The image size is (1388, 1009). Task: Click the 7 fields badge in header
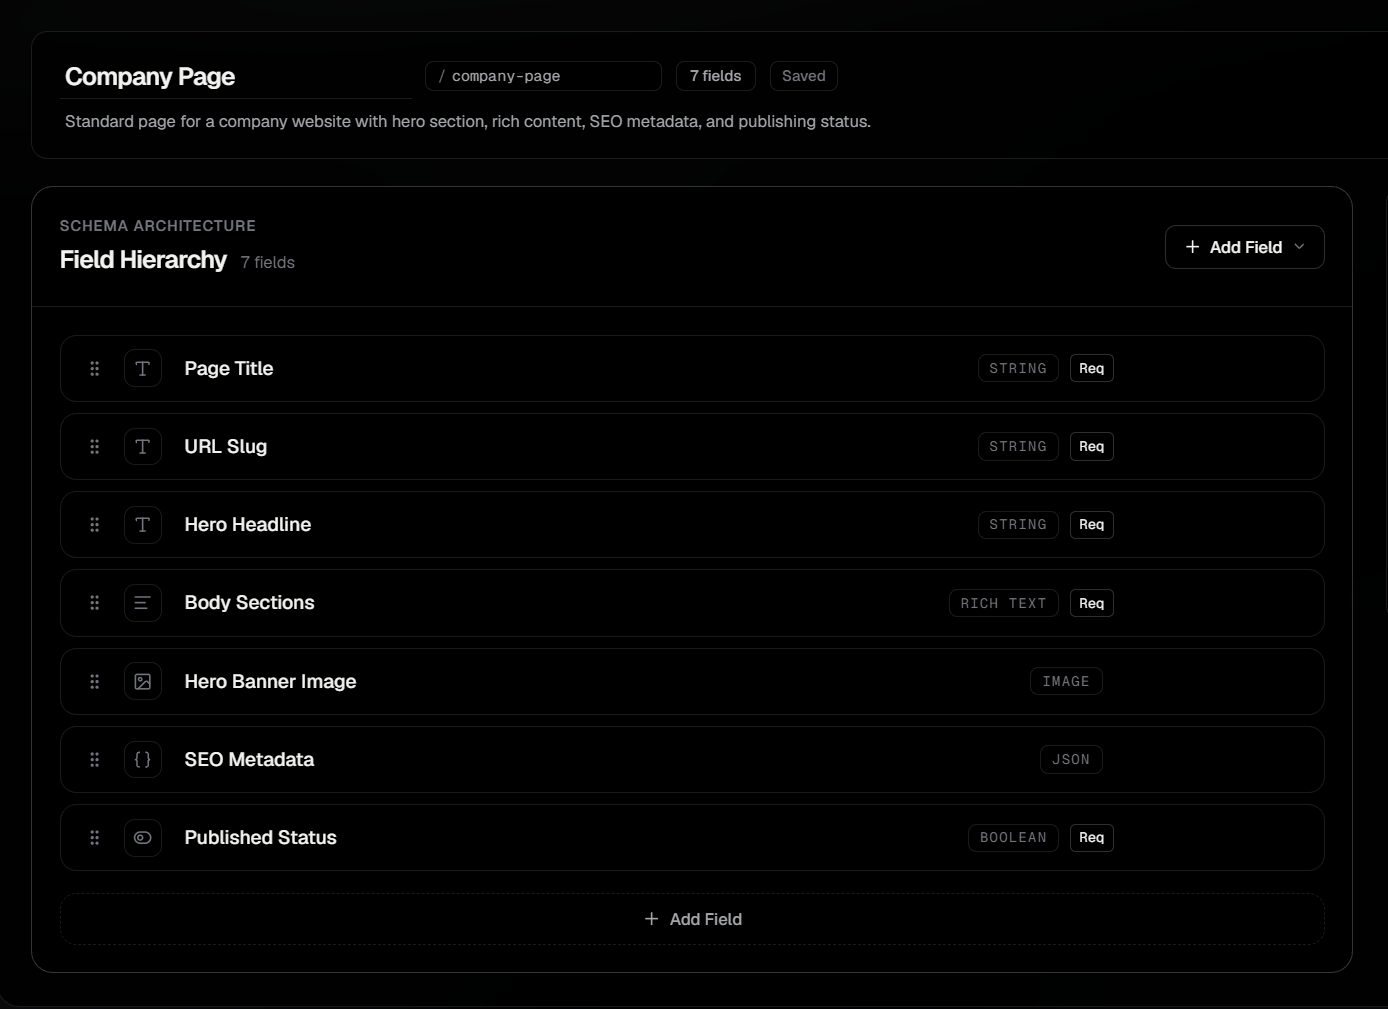point(716,76)
